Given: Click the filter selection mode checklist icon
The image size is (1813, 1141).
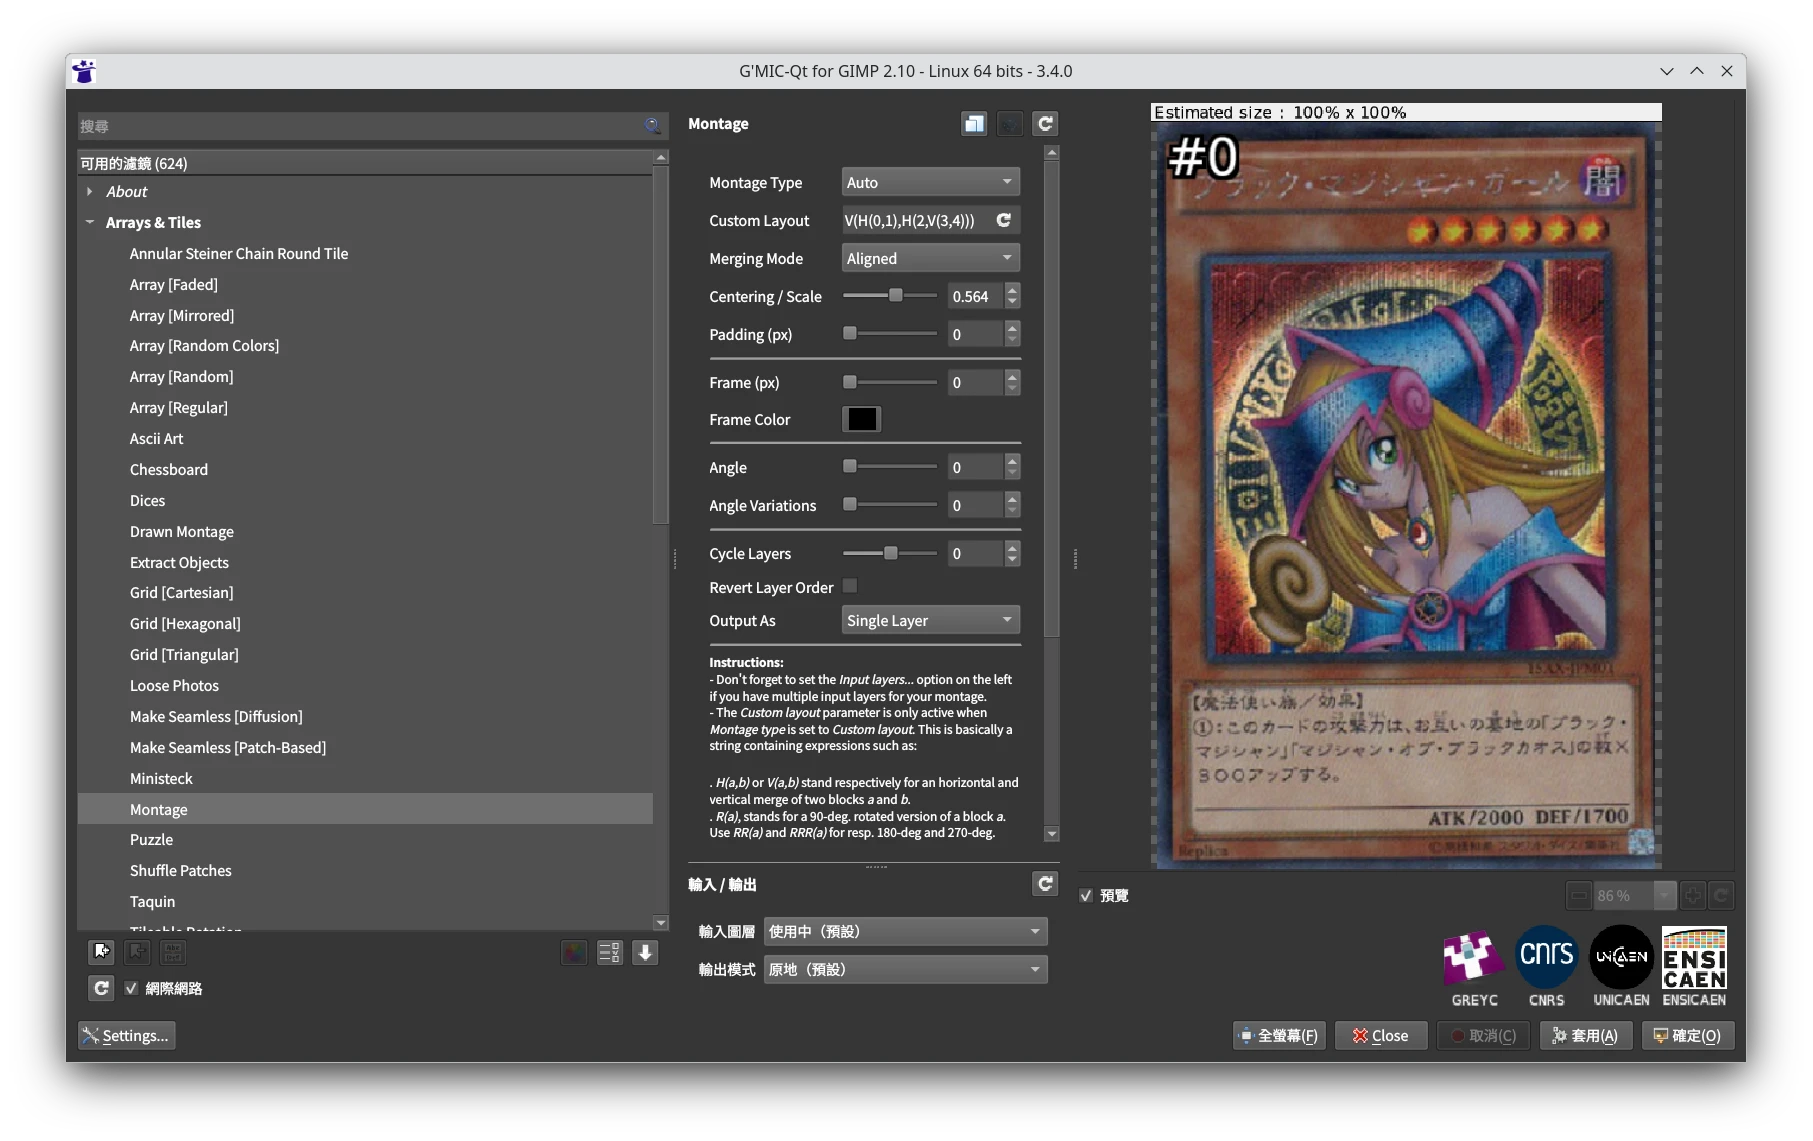Looking at the screenshot, I should pos(609,952).
